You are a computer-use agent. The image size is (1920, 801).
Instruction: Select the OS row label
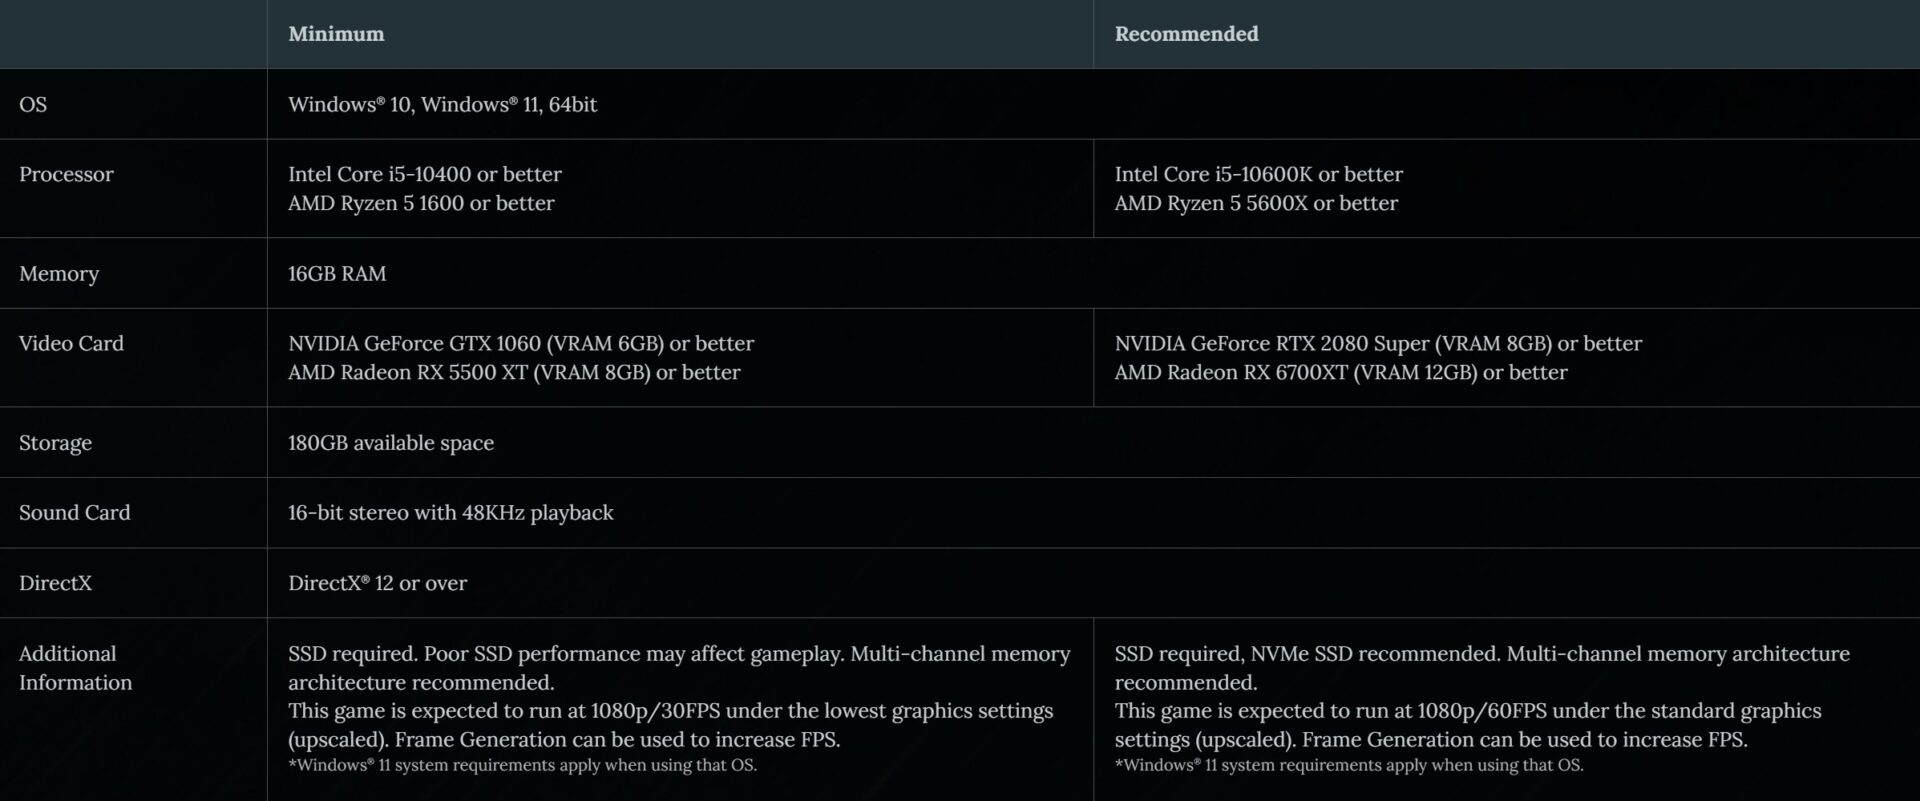pos(33,104)
